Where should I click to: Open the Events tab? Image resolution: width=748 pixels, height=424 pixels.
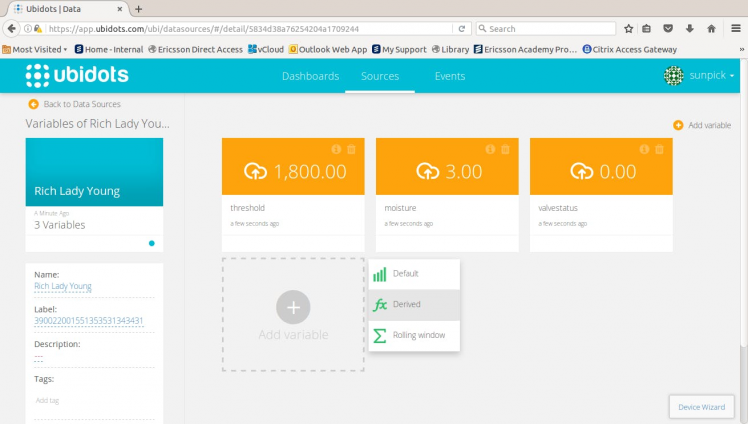pyautogui.click(x=450, y=76)
